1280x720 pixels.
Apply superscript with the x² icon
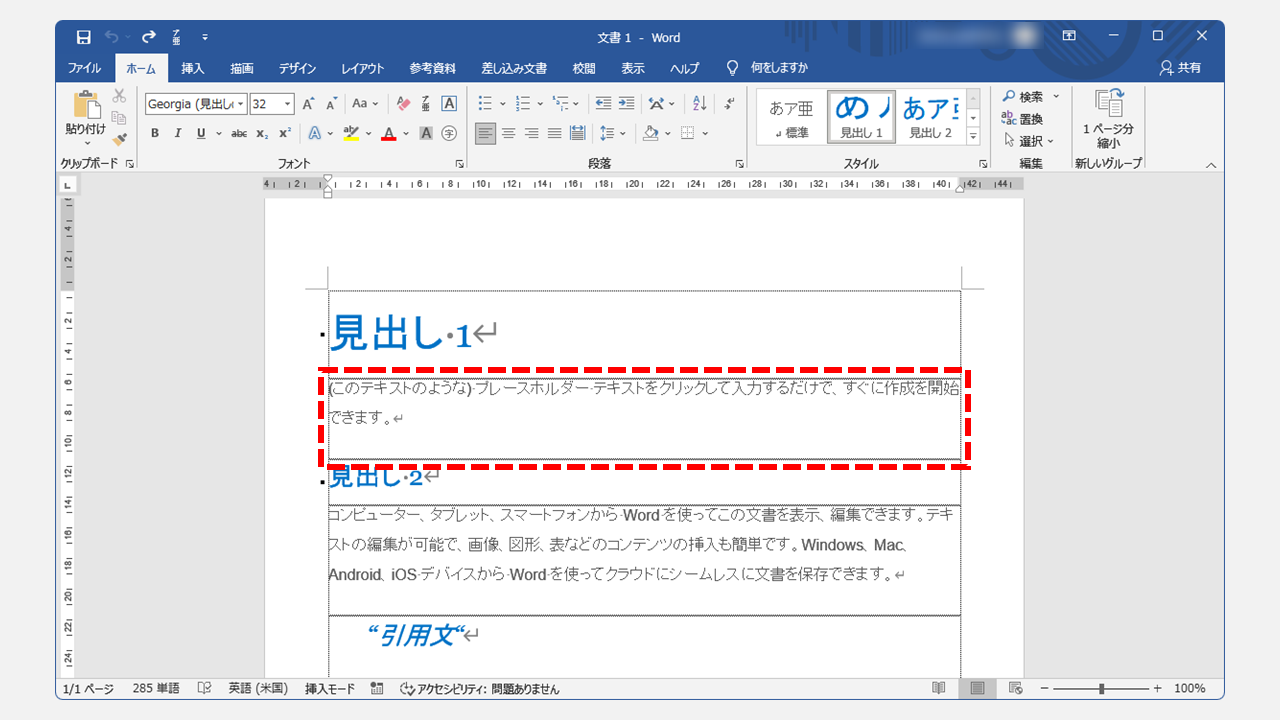click(x=285, y=133)
